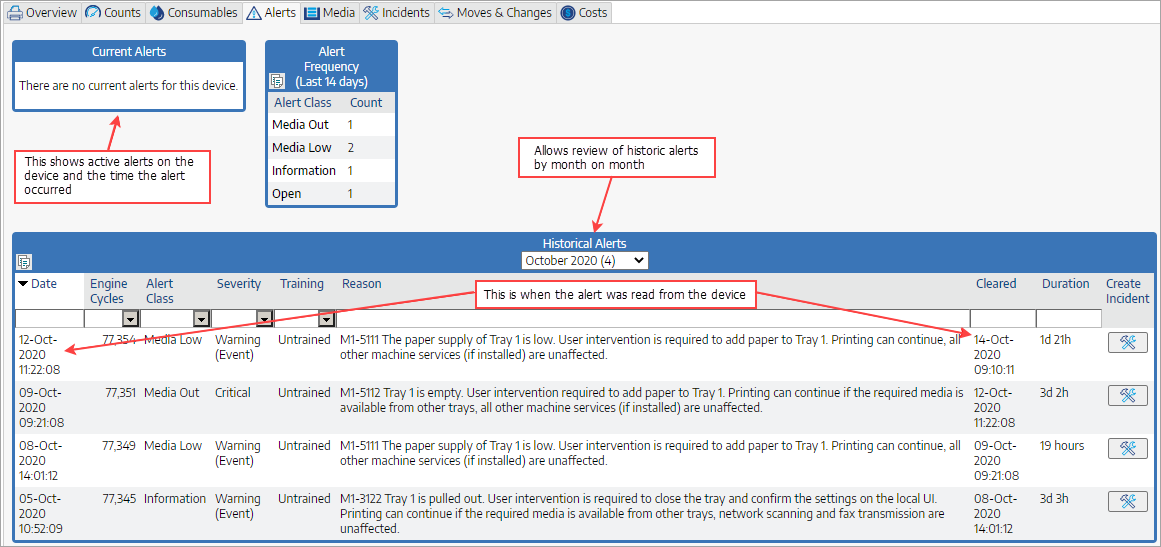Click the 77,349 engine cycles value

(118, 446)
